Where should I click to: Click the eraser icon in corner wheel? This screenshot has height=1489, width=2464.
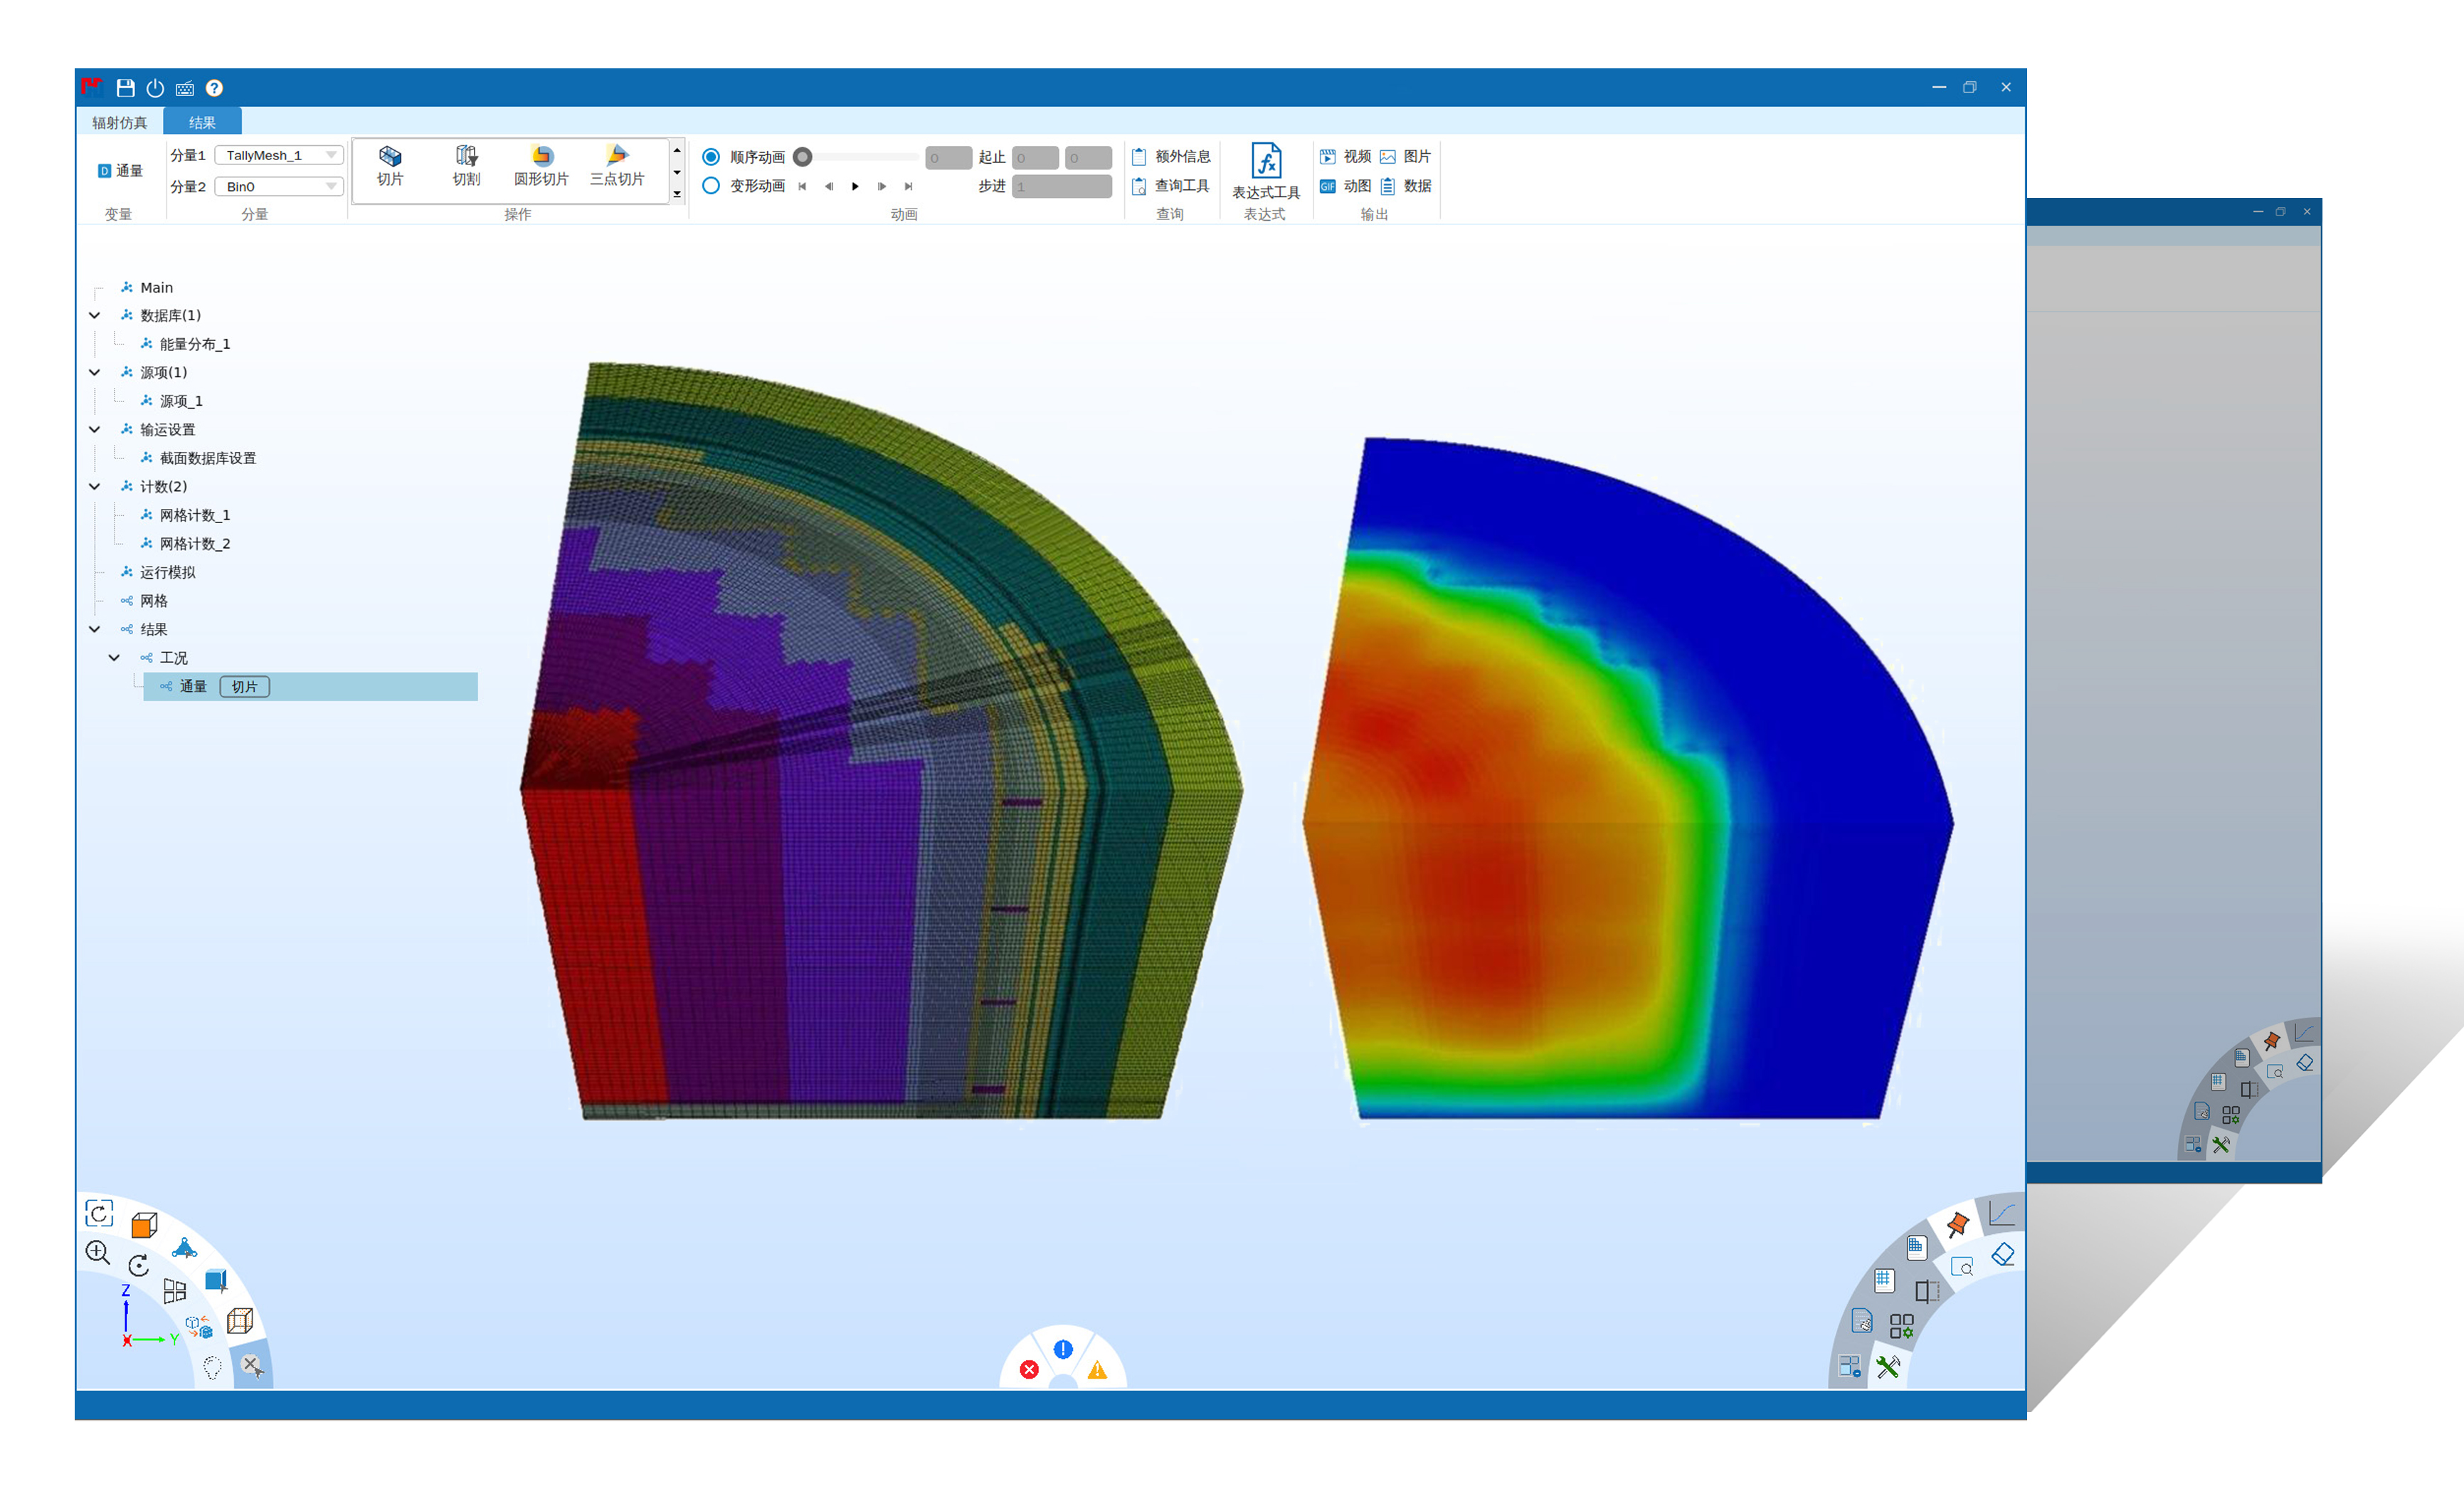point(2003,1254)
